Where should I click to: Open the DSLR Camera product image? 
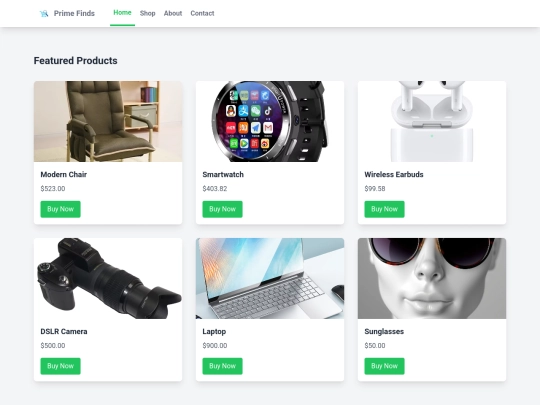point(108,278)
